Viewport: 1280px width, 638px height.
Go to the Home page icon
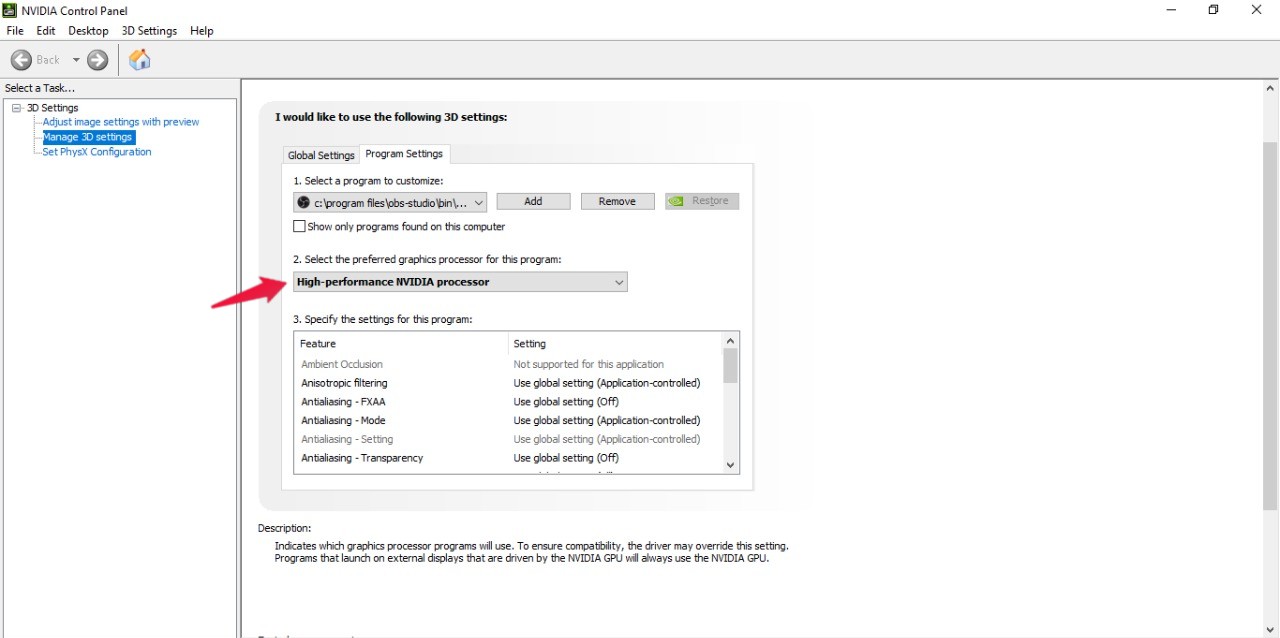140,60
